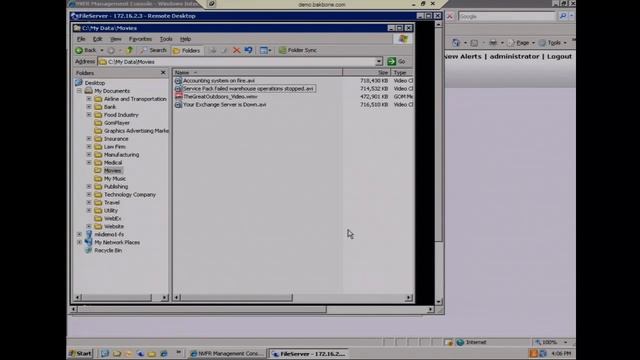Open the Tools menu in Explorer
Image resolution: width=640 pixels, height=360 pixels.
166,39
